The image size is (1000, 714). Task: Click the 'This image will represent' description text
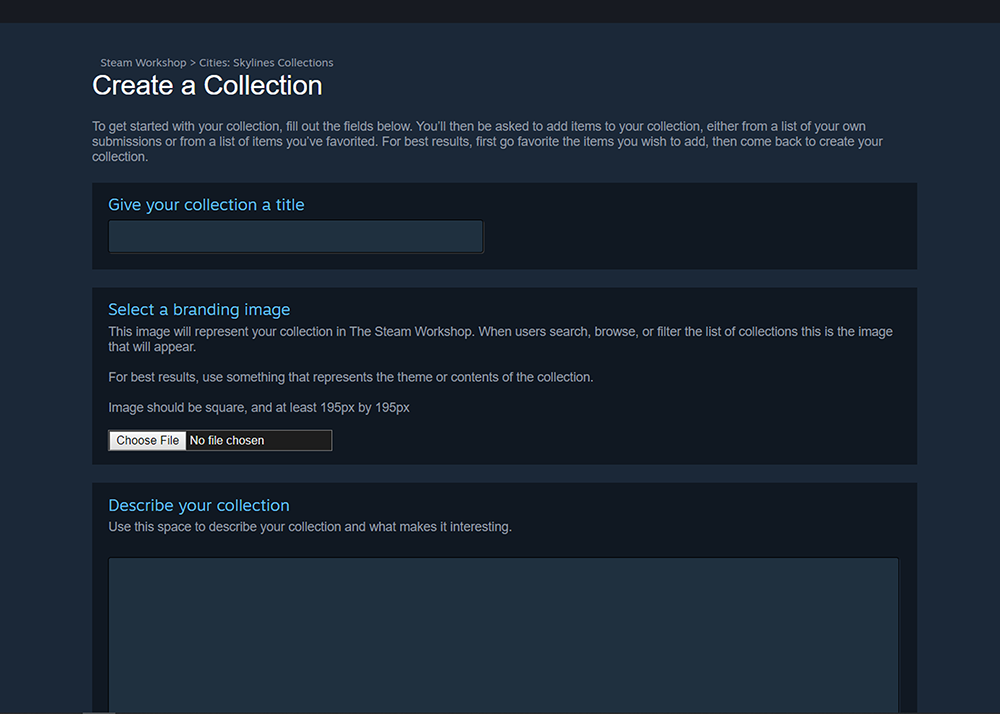point(500,339)
